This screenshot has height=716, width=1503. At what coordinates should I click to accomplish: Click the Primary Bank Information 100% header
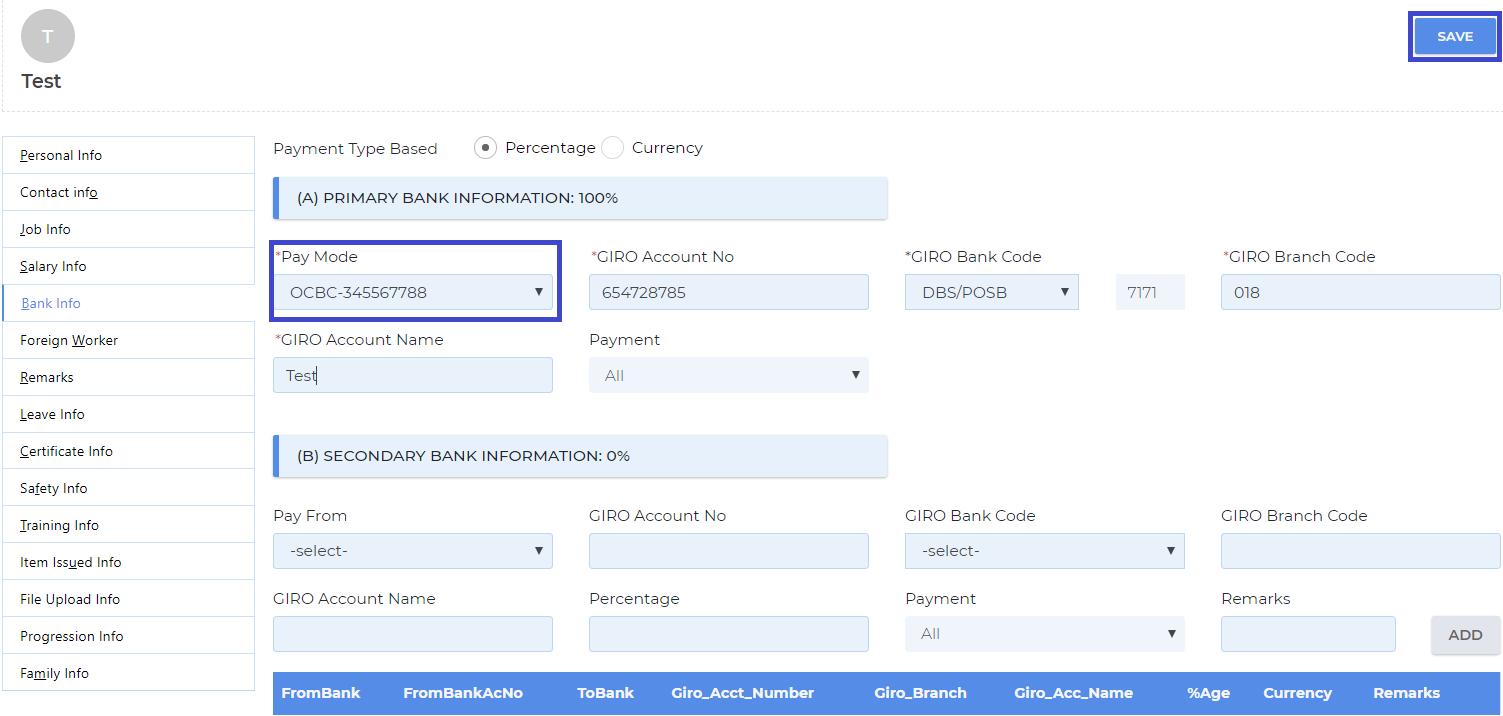click(580, 198)
